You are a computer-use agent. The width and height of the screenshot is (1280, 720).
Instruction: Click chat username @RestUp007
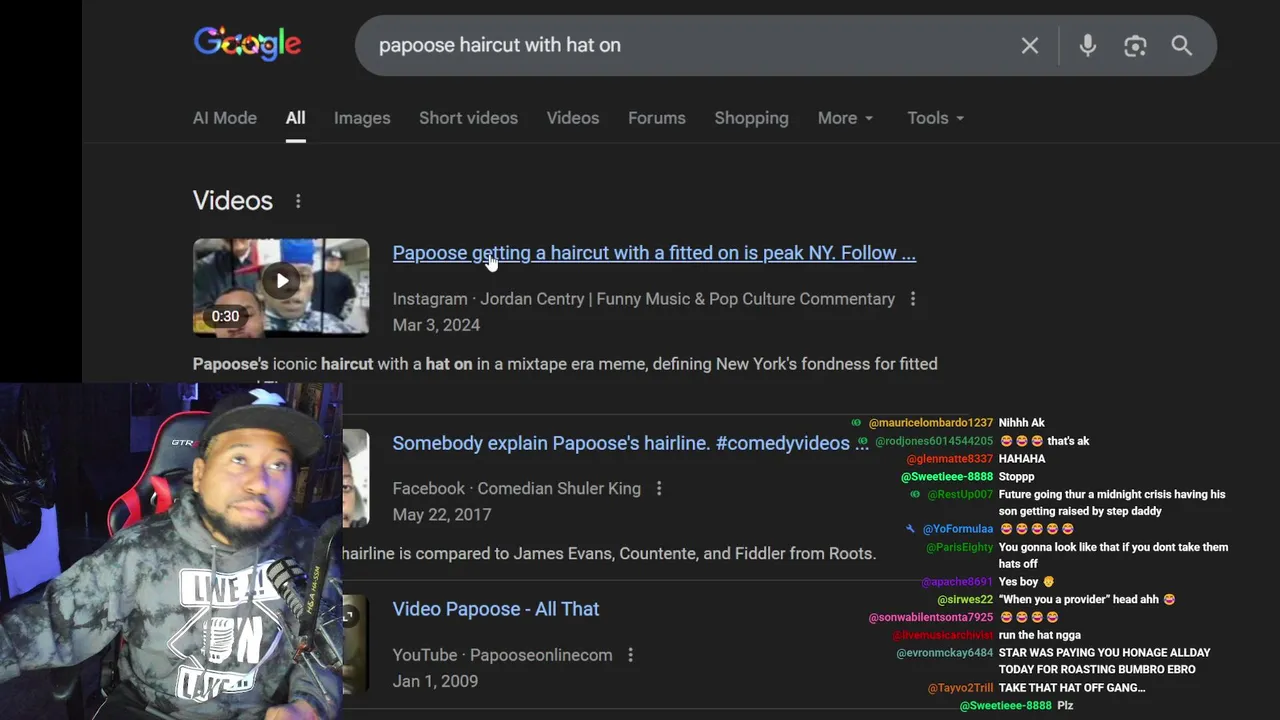960,495
